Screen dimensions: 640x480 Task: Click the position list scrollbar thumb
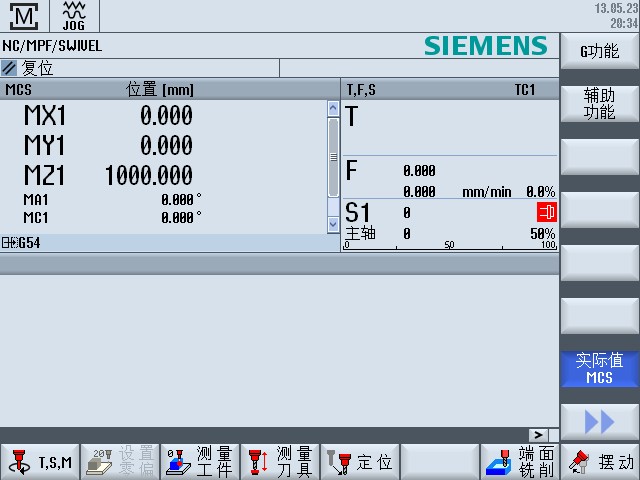tap(333, 157)
